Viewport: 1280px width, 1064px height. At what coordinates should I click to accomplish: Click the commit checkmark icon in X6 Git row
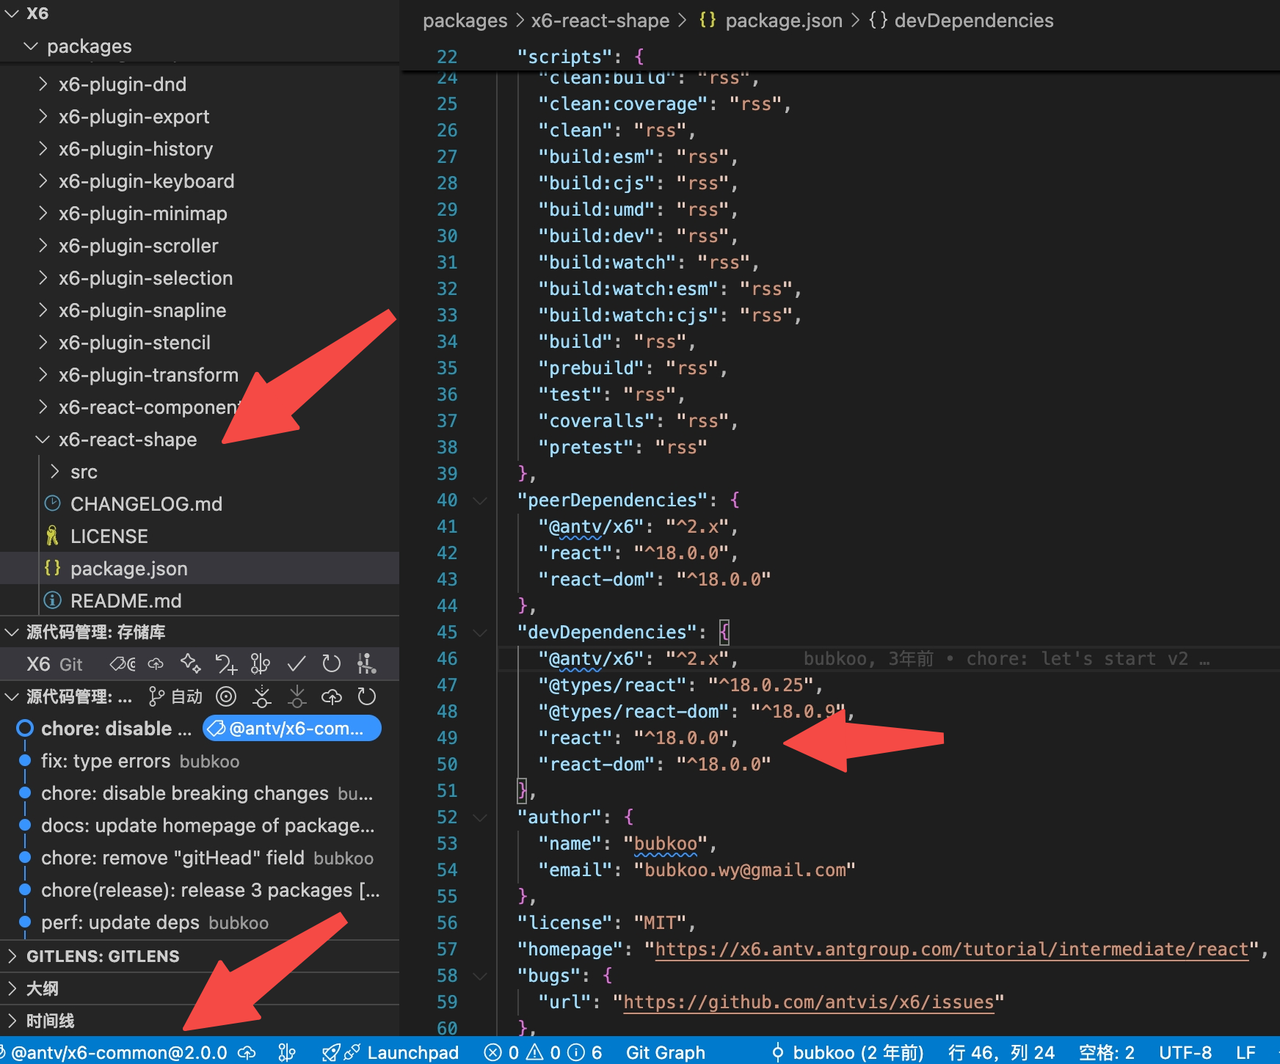[296, 664]
